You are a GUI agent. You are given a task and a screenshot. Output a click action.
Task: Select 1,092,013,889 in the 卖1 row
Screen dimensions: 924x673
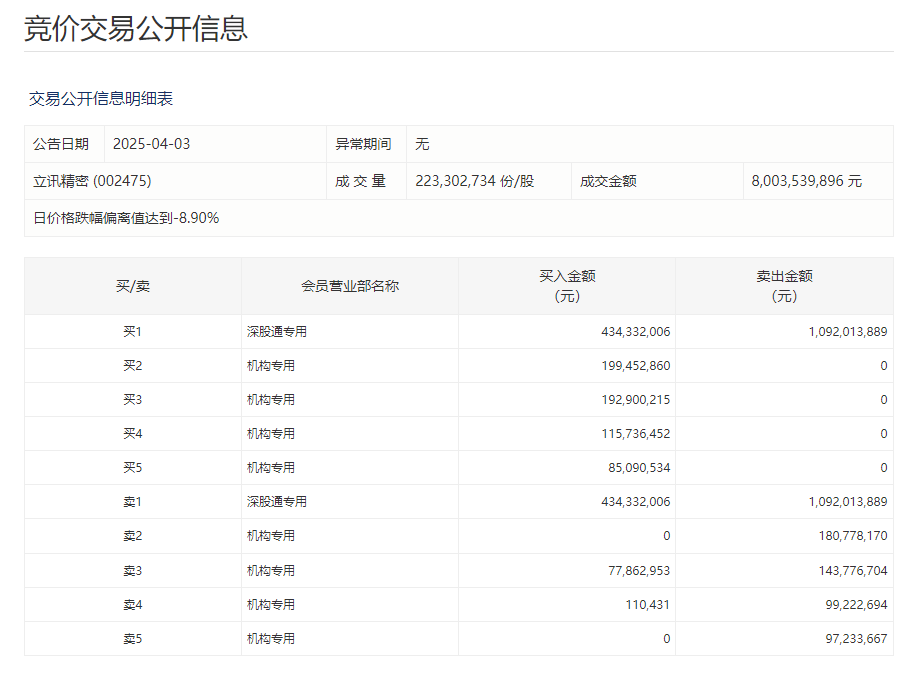847,502
